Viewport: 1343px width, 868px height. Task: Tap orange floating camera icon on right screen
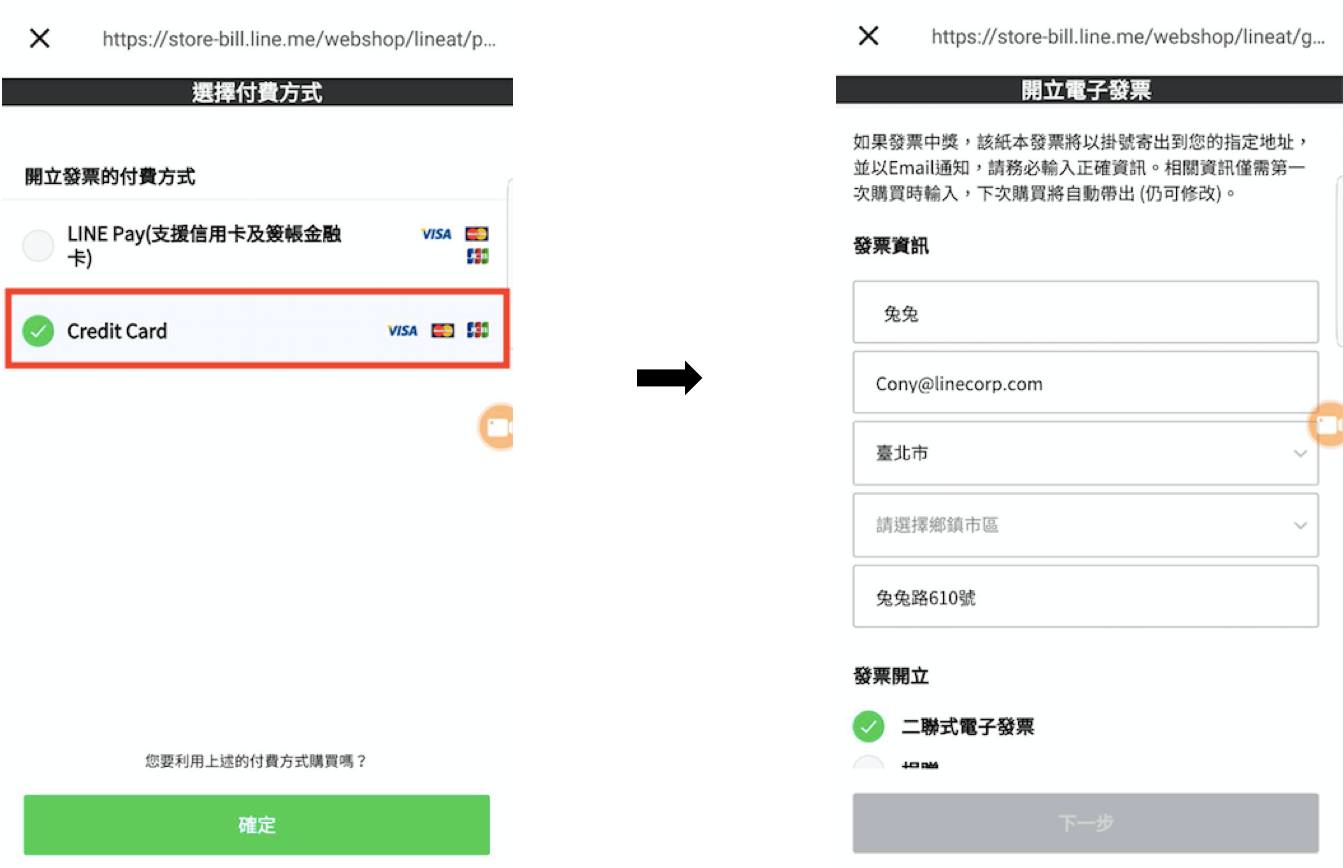[x=1326, y=425]
